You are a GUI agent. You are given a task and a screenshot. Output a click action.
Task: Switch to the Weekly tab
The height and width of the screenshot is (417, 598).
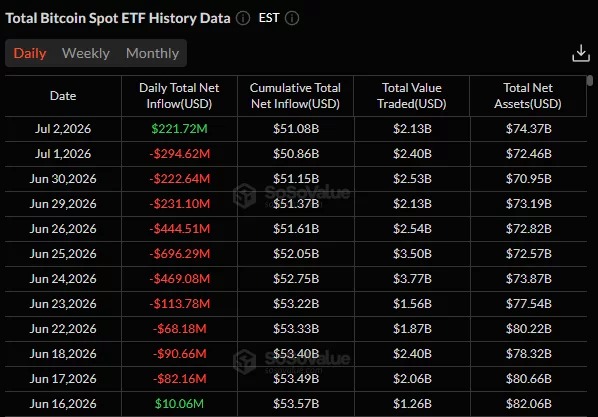[x=86, y=53]
